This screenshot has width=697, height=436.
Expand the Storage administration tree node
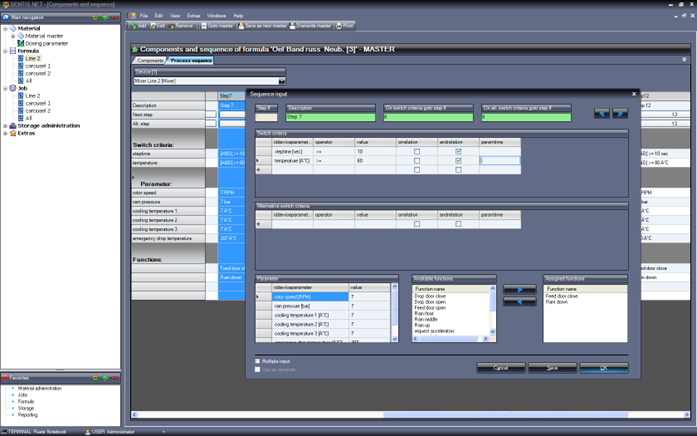tap(5, 126)
